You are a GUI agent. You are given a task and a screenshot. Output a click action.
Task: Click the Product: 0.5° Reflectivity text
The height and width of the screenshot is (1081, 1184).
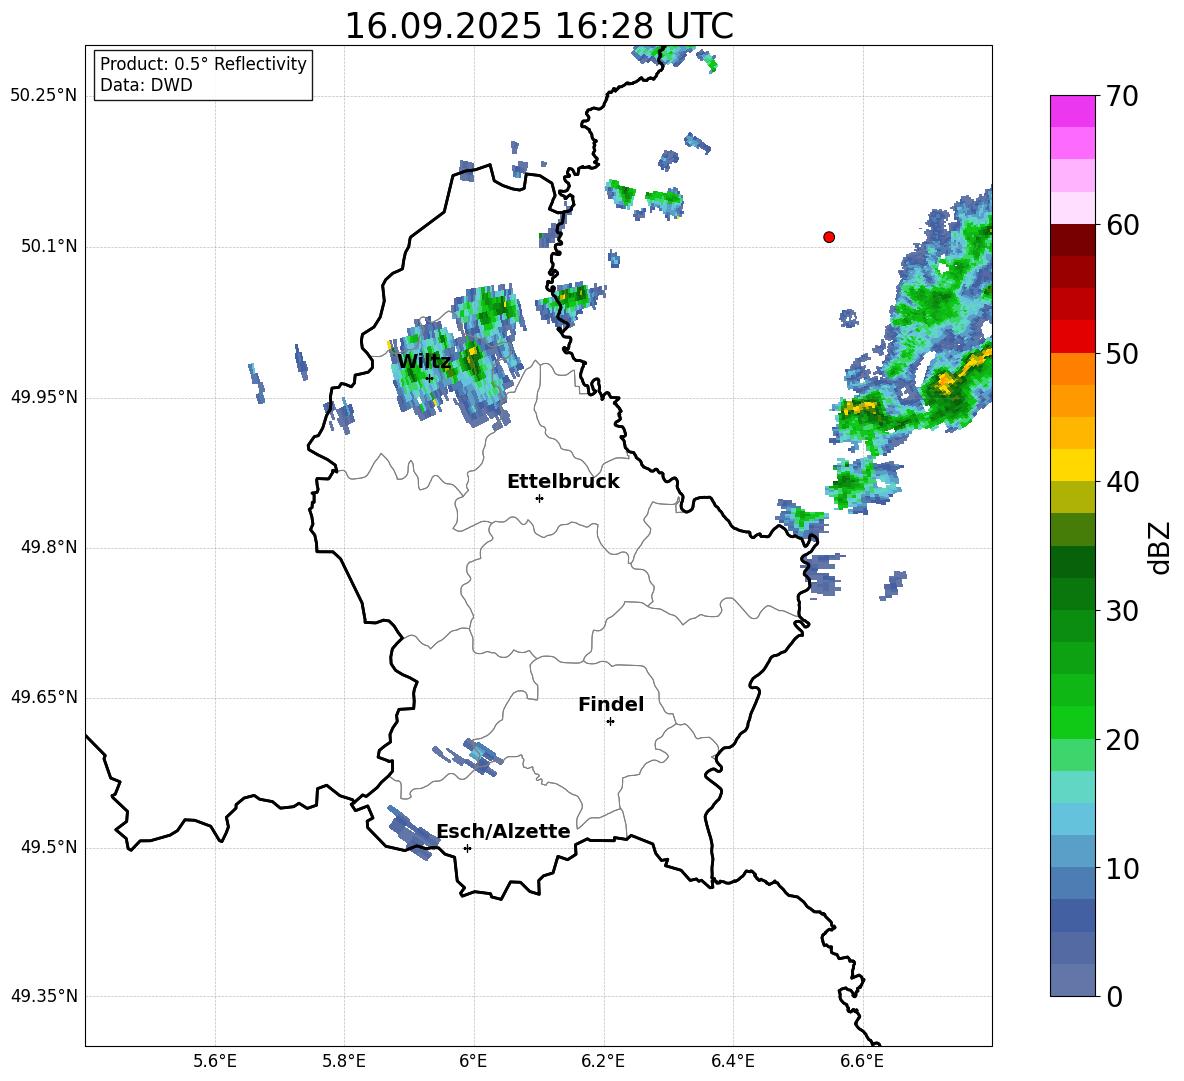point(203,64)
